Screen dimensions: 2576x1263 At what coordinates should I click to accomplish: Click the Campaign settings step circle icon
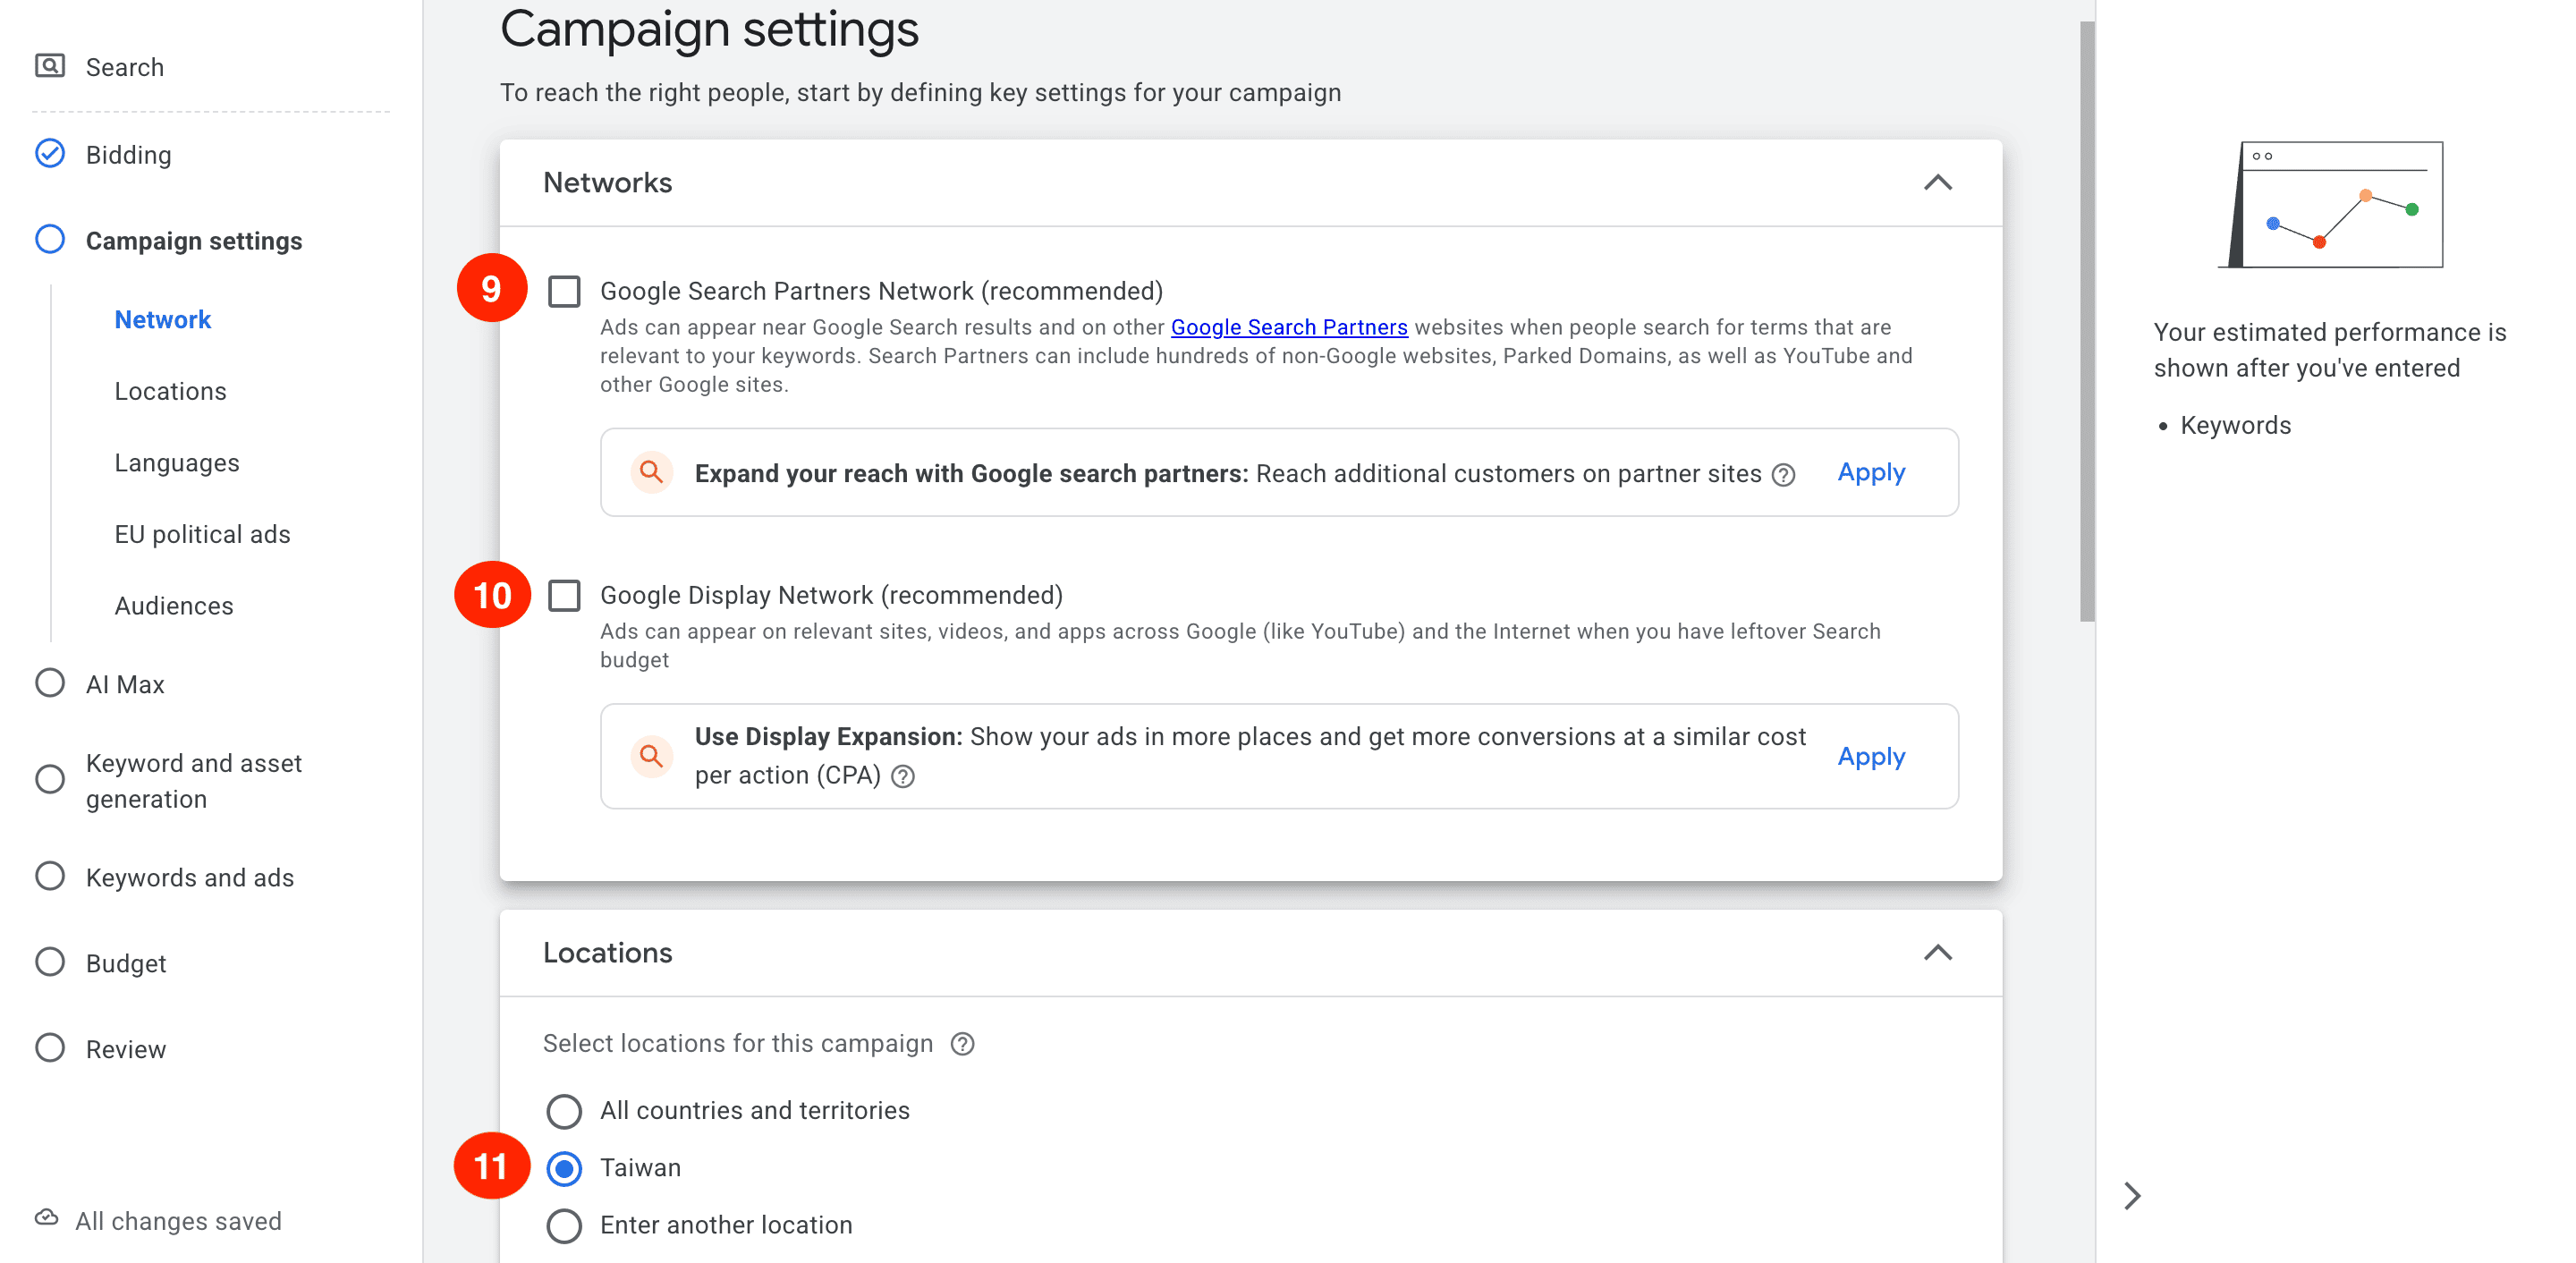point(50,240)
